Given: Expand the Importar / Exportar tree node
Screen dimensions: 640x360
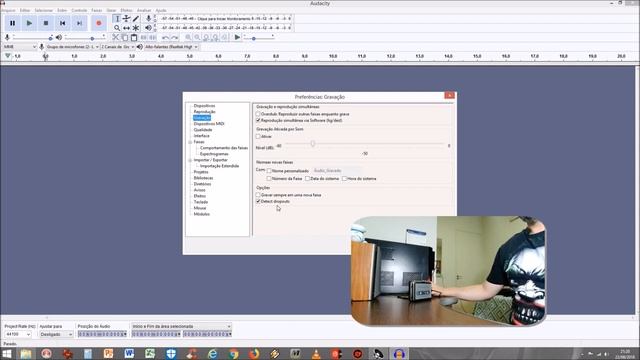Looking at the screenshot, I should pyautogui.click(x=190, y=160).
